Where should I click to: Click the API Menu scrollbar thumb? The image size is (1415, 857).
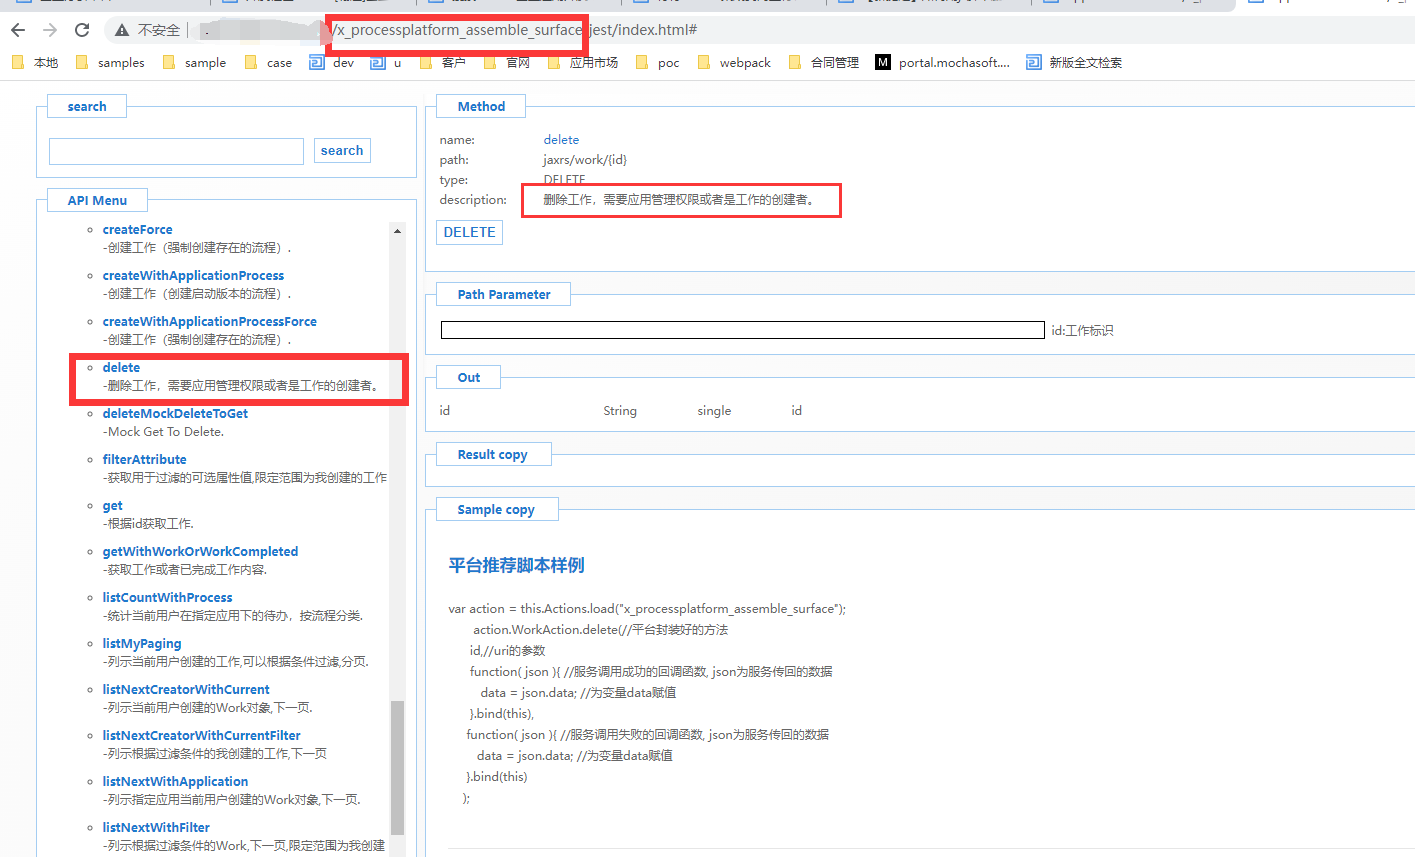[x=397, y=767]
